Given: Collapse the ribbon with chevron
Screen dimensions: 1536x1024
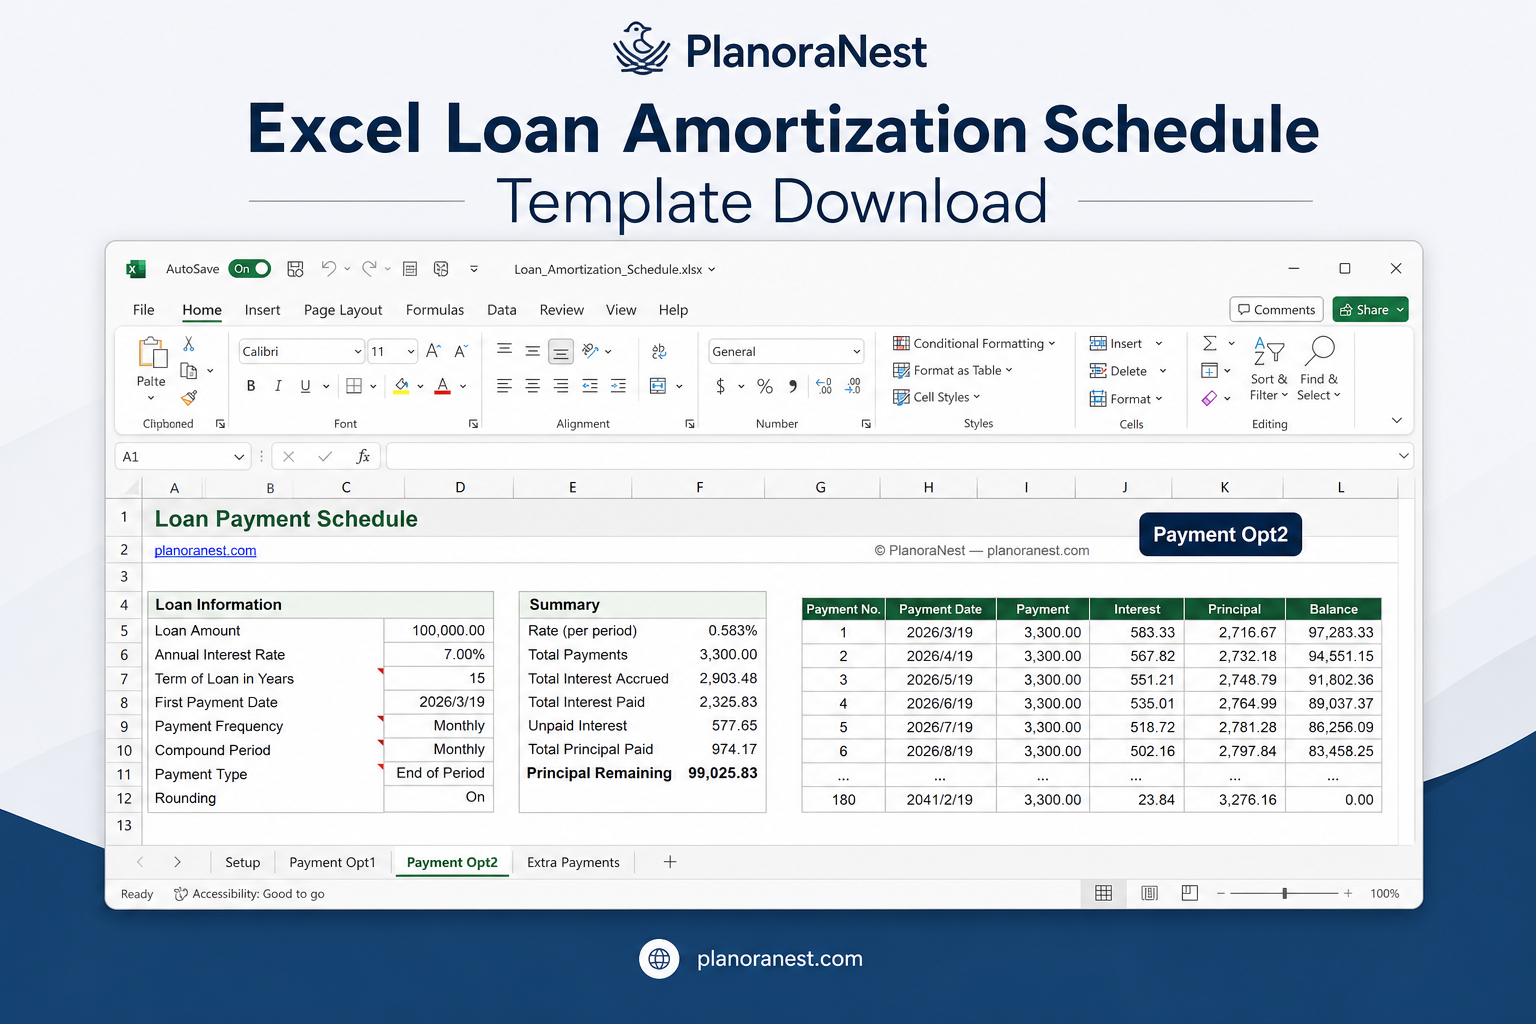Looking at the screenshot, I should point(1397,421).
